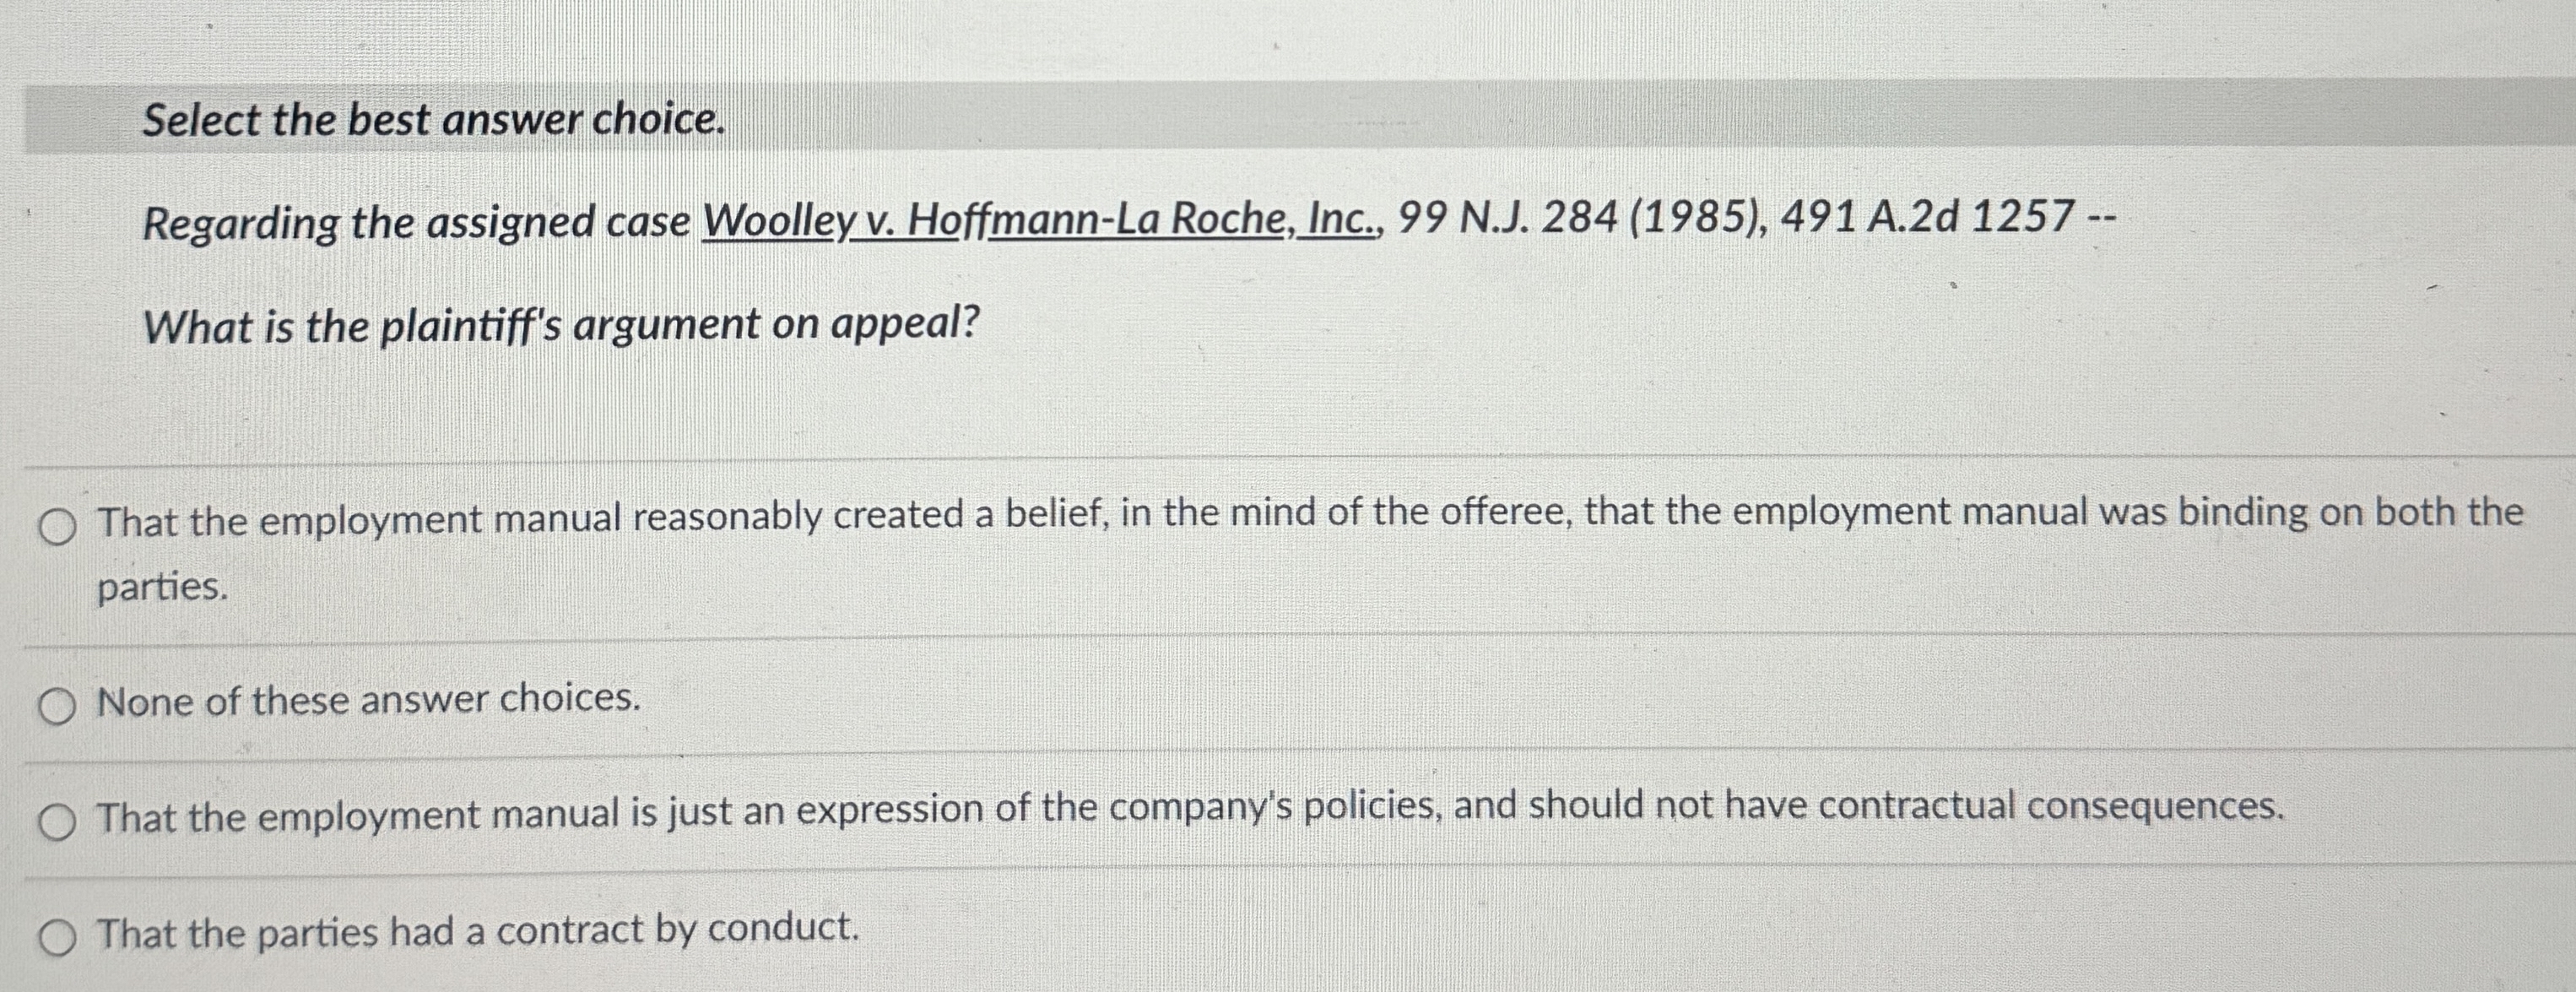Click the gray banner at the top
Screen dimensions: 2576x992
click(1288, 120)
